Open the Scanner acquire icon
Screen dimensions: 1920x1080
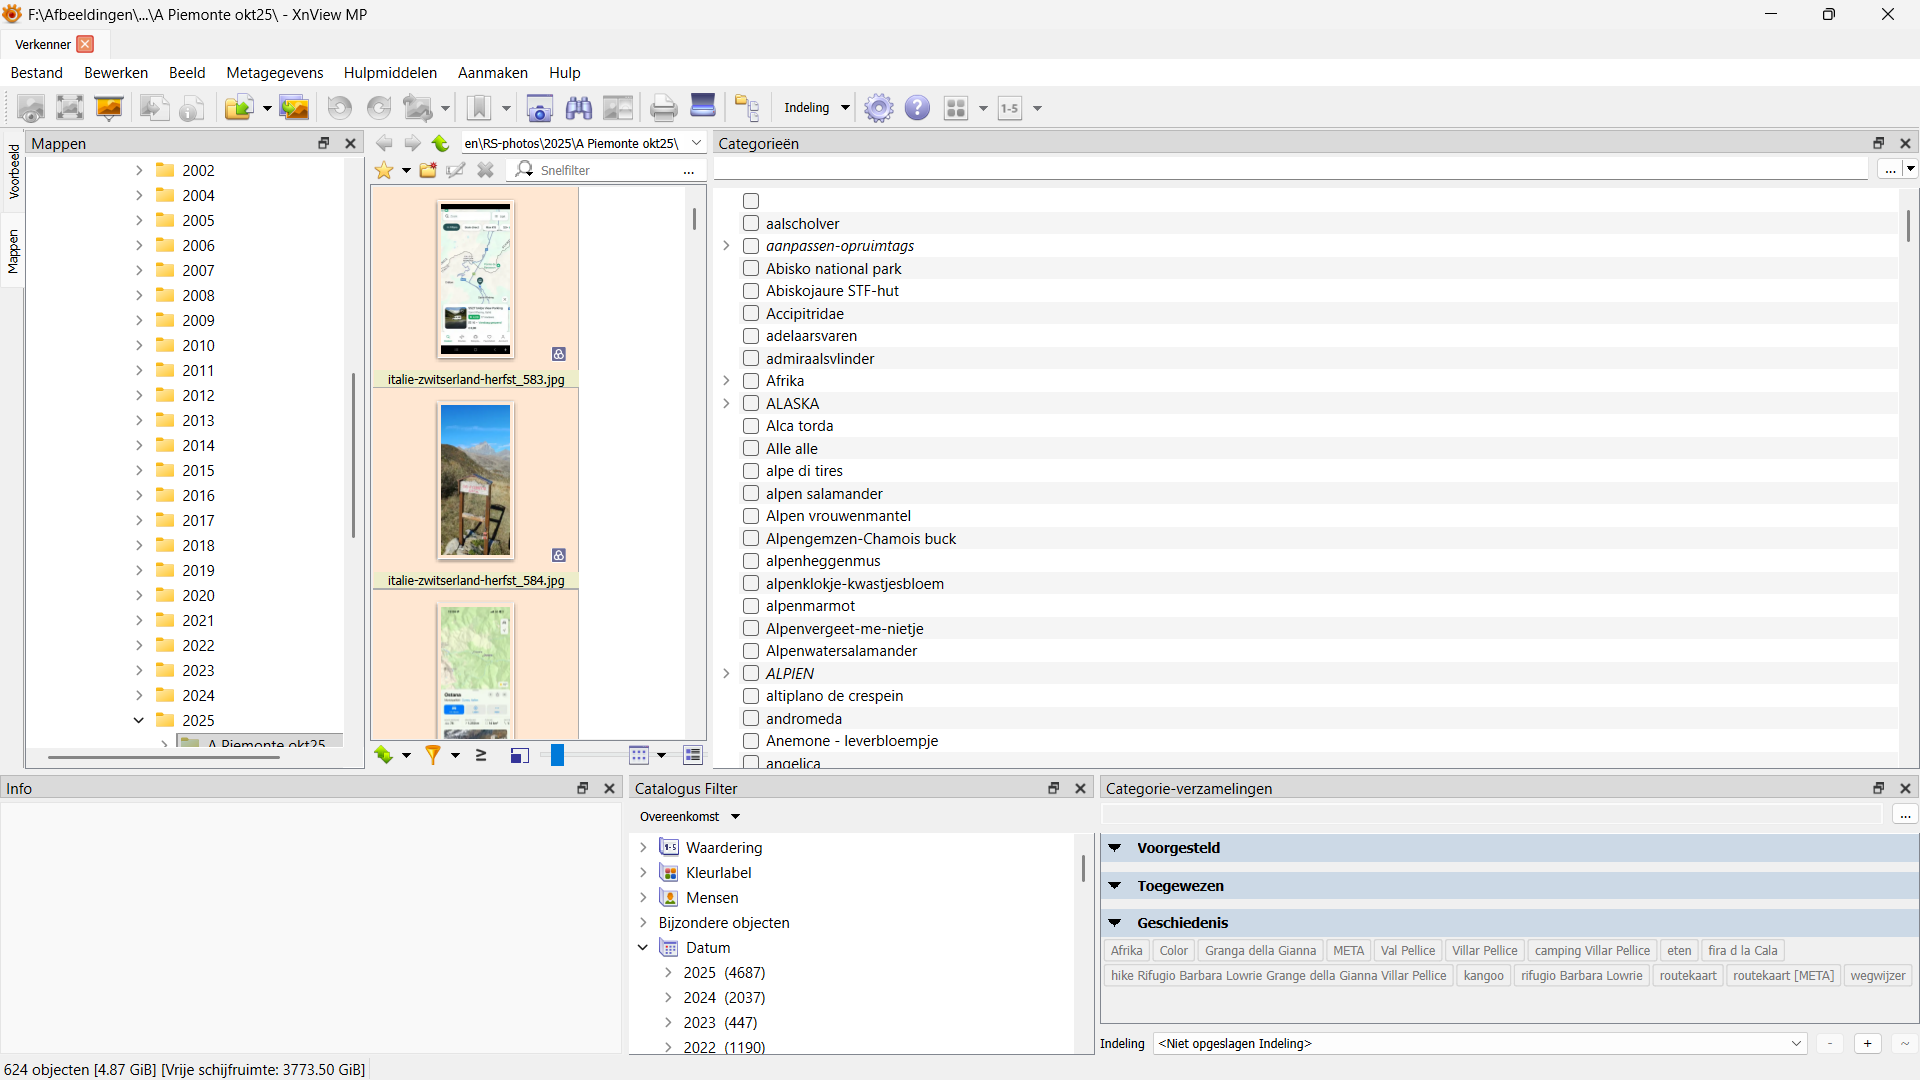(703, 107)
